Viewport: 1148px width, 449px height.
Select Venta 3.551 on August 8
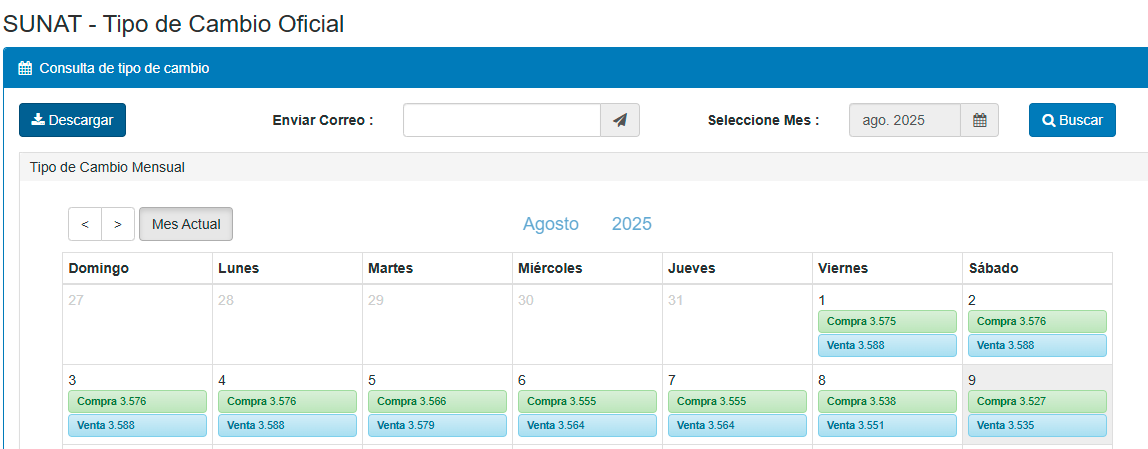pyautogui.click(x=887, y=425)
